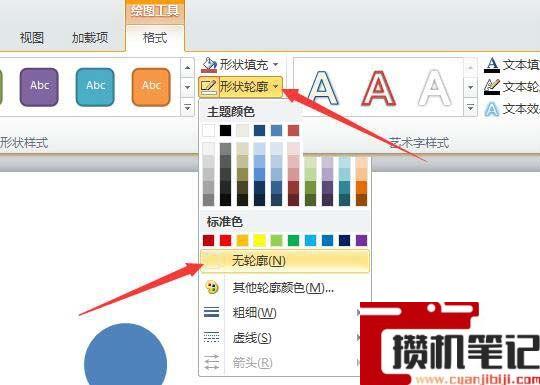Click the Text Fill A icon
The image size is (540, 385).
492,65
